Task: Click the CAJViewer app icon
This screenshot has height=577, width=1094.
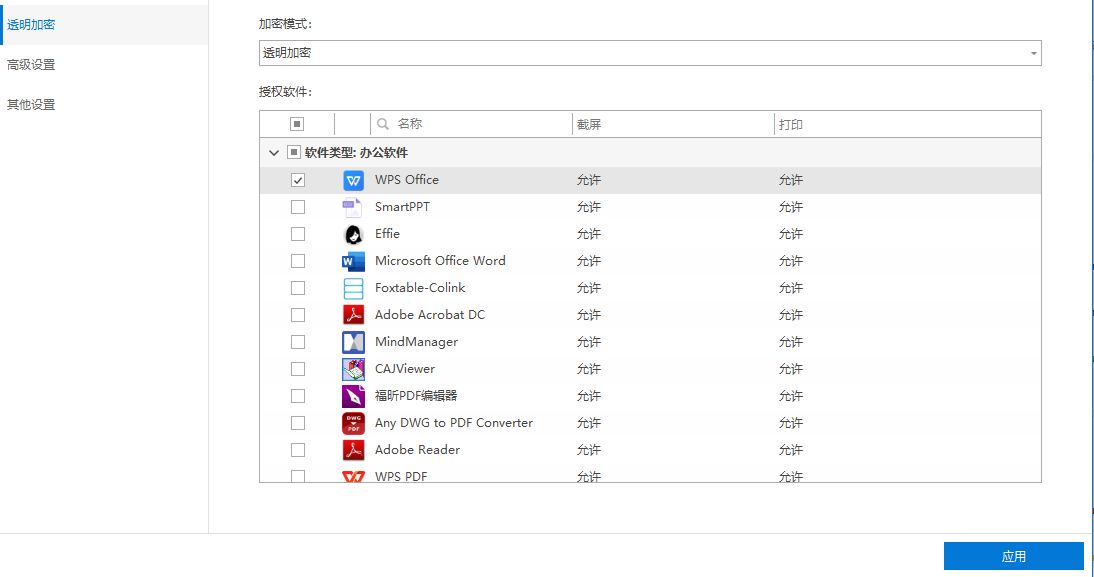Action: [x=353, y=369]
